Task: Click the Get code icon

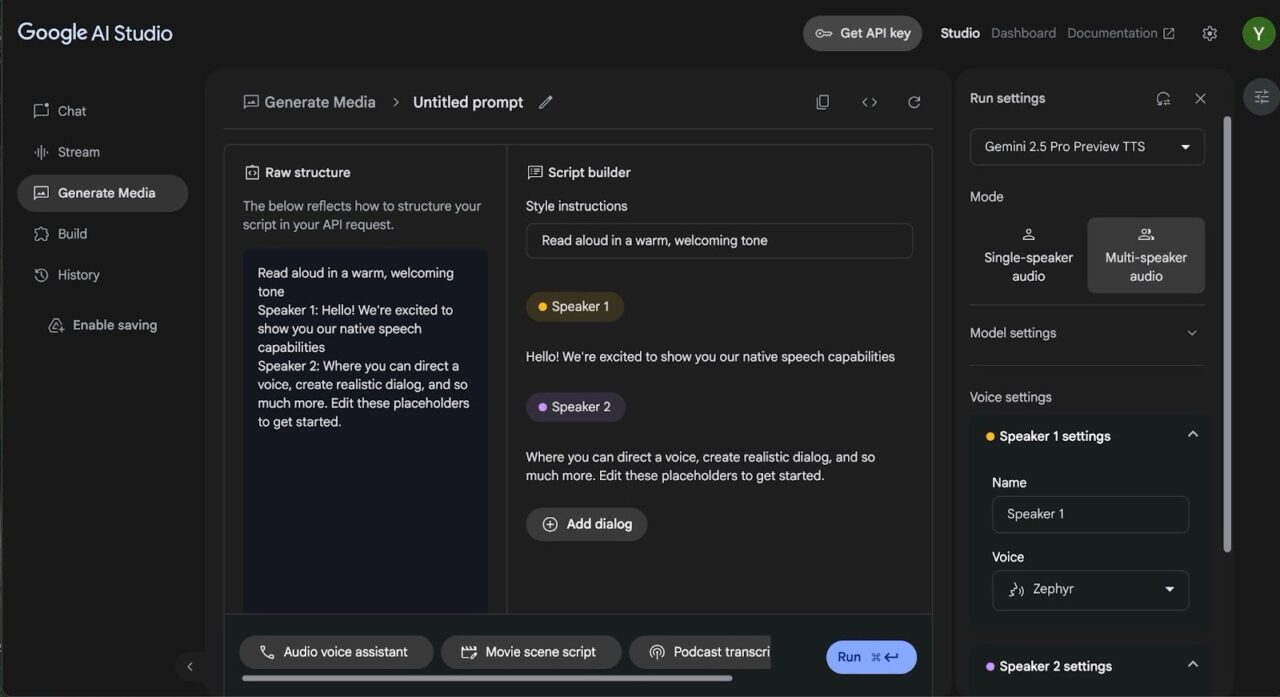Action: 869,102
